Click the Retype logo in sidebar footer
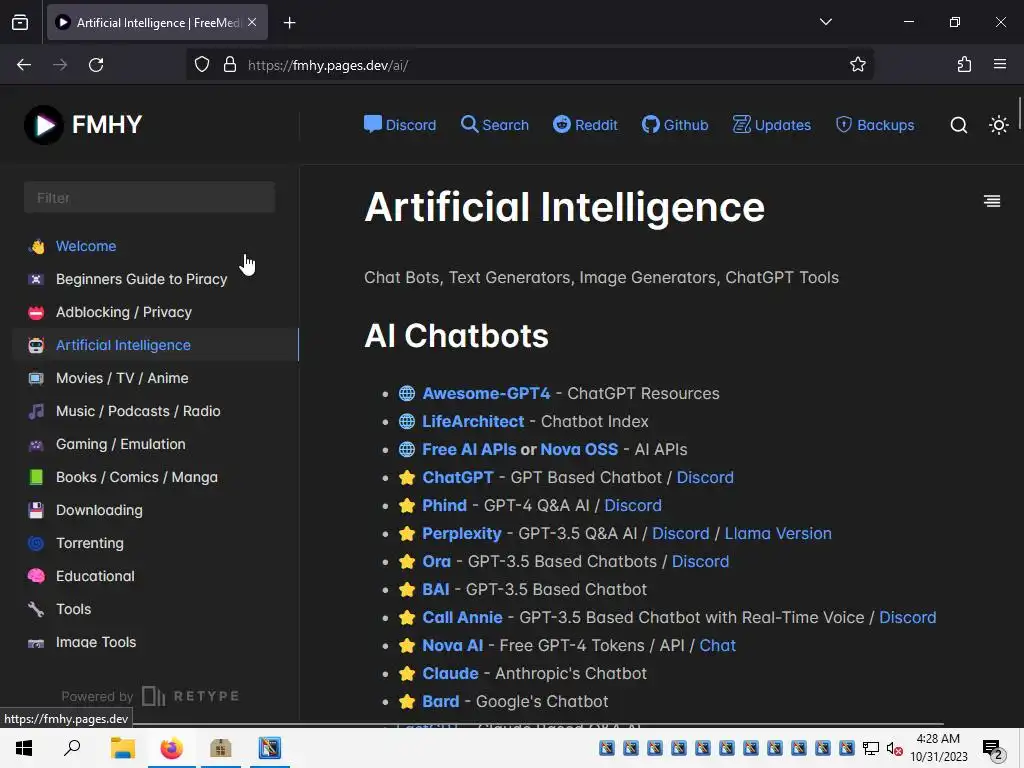Viewport: 1024px width, 768px height. (x=191, y=696)
